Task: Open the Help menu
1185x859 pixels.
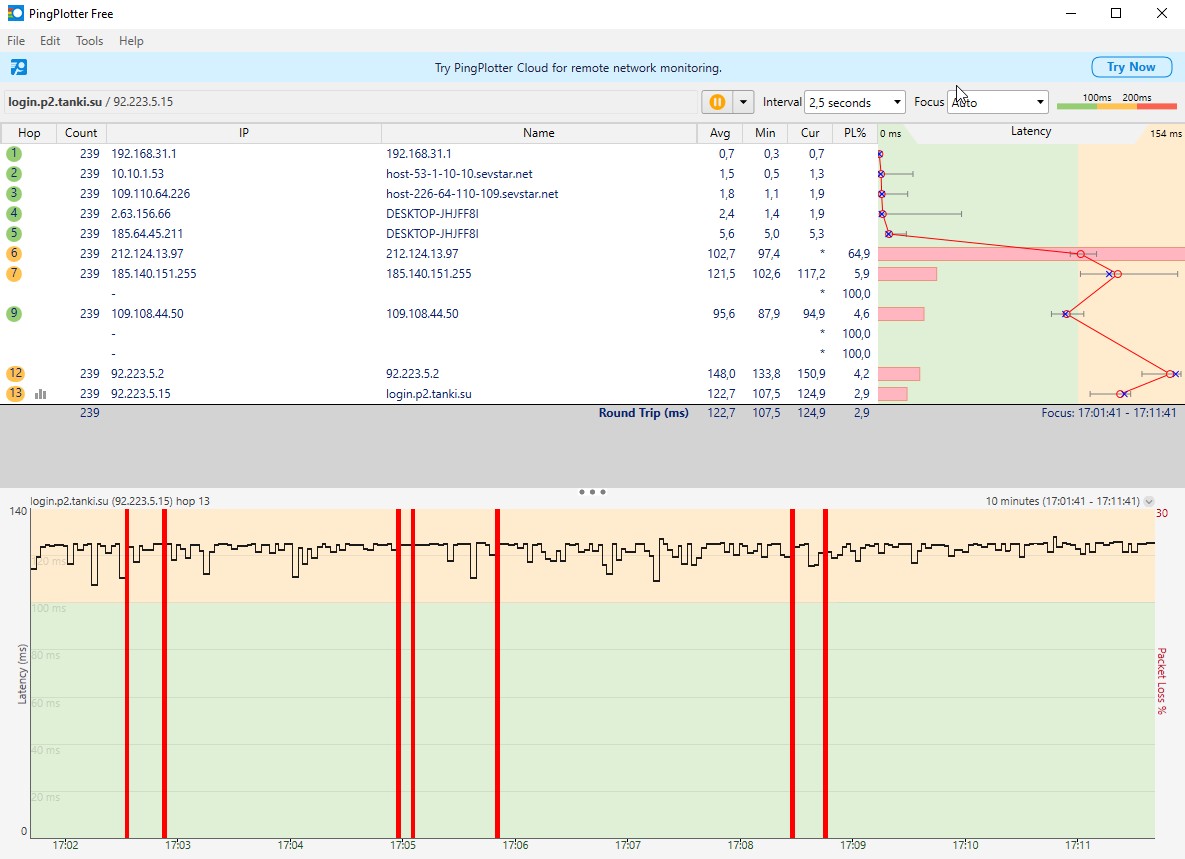Action: point(131,41)
